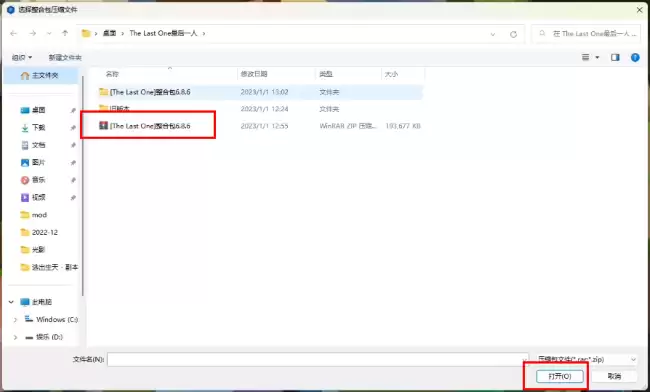Collapse the 此电脑 tree node

pos(11,302)
